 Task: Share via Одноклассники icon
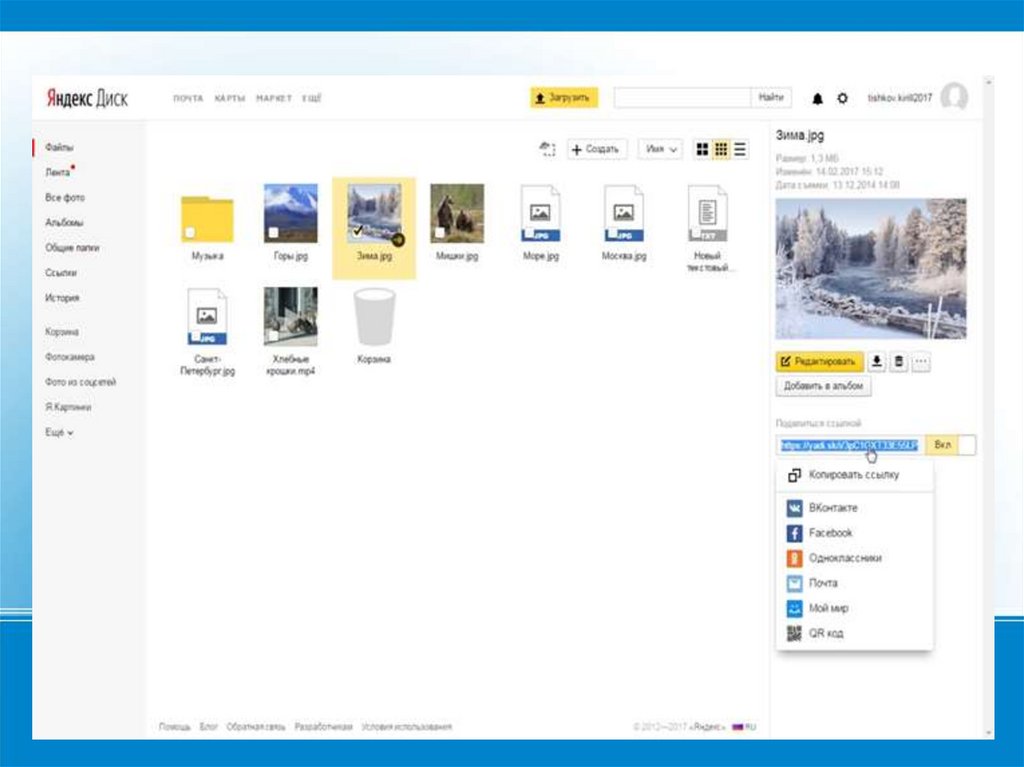pos(794,558)
